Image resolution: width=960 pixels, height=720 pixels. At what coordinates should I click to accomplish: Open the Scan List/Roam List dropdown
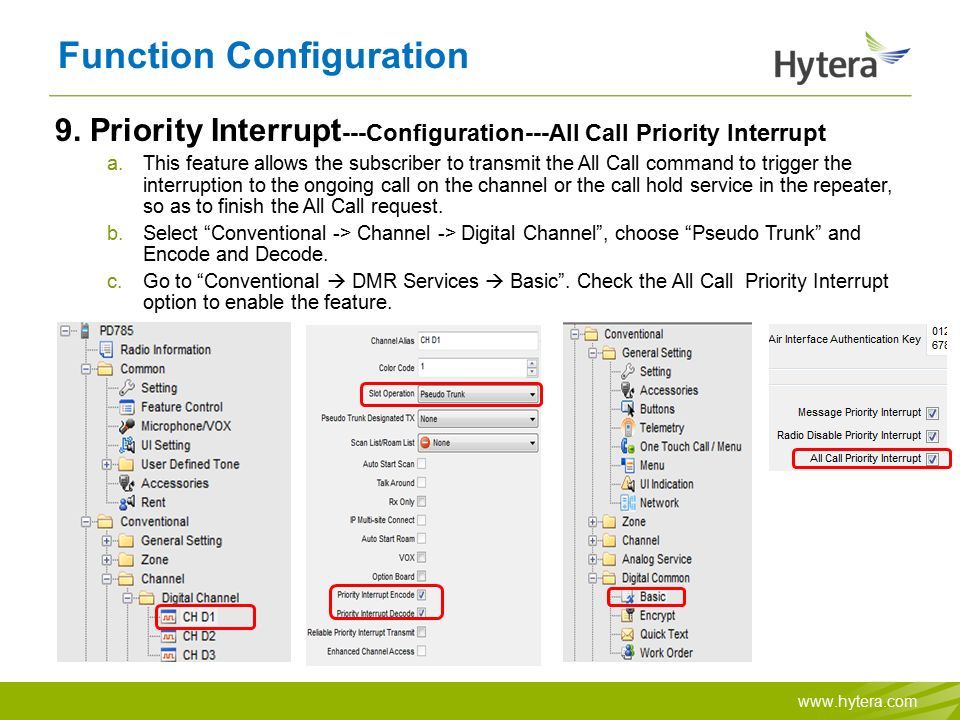pyautogui.click(x=478, y=443)
